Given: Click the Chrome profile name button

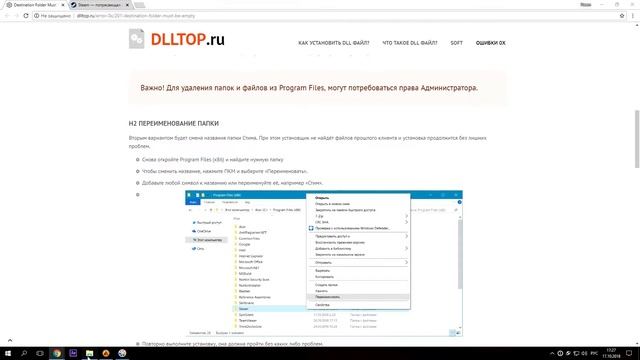Looking at the screenshot, I should tap(586, 4).
